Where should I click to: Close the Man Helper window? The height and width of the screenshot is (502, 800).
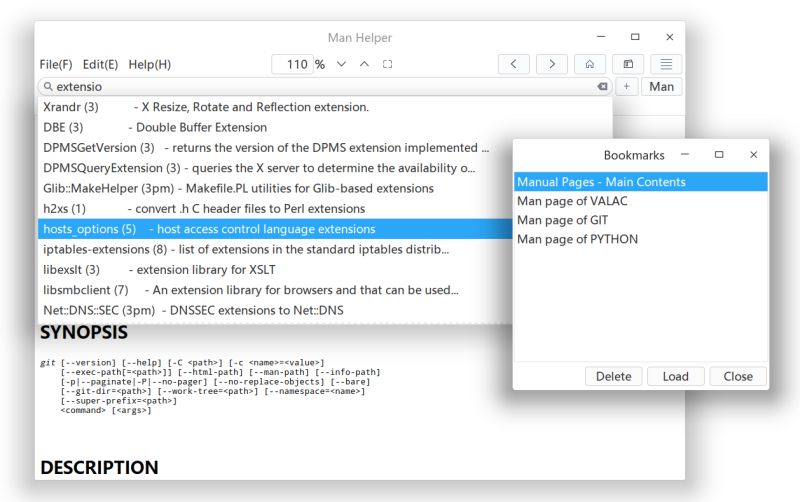(x=670, y=37)
